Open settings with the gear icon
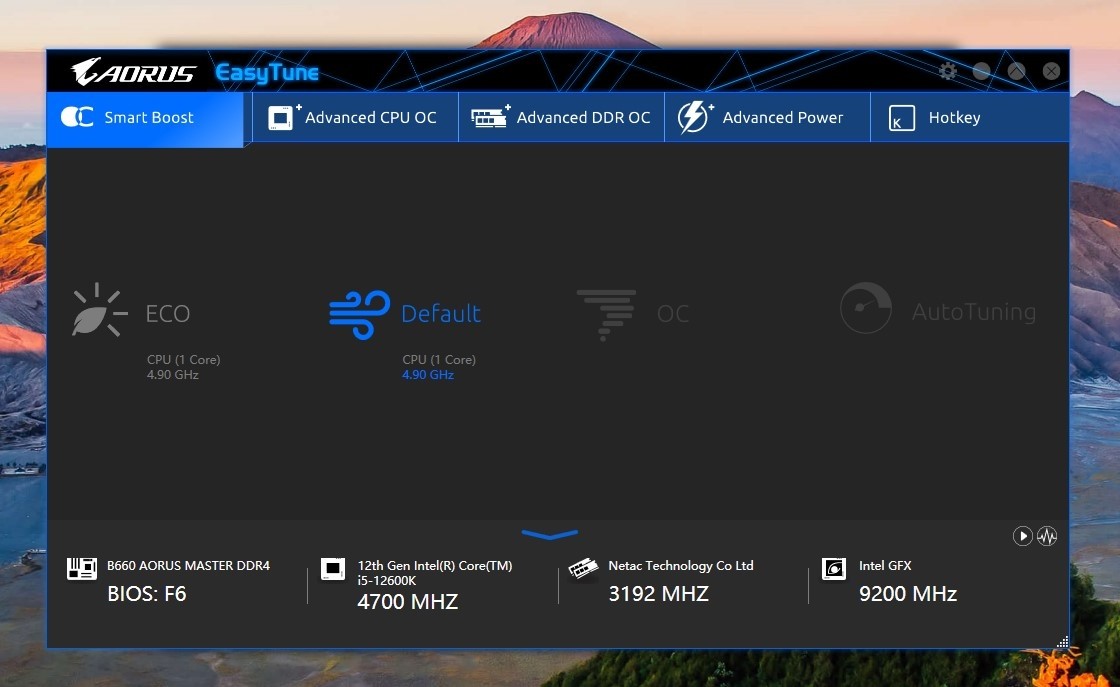 [947, 71]
